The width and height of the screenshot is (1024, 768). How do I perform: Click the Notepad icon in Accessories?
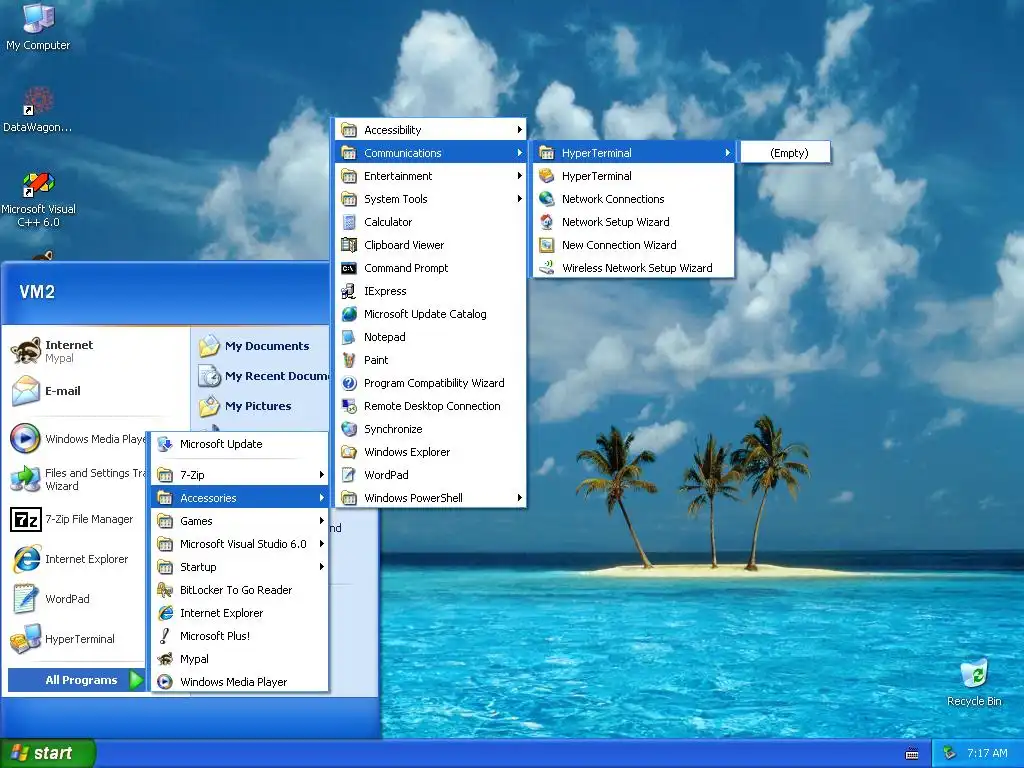click(349, 337)
